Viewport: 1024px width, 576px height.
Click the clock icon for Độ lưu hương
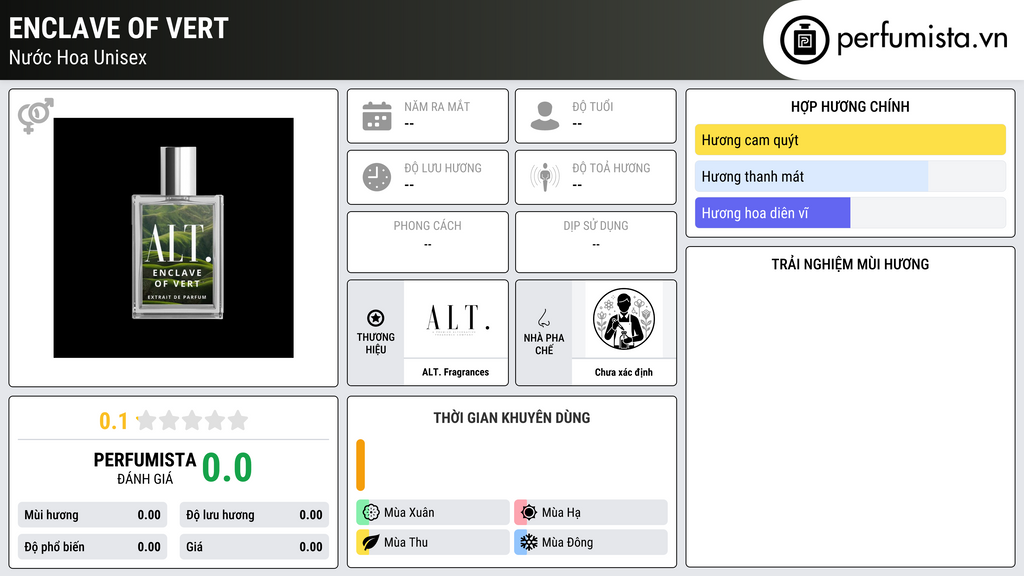point(377,177)
